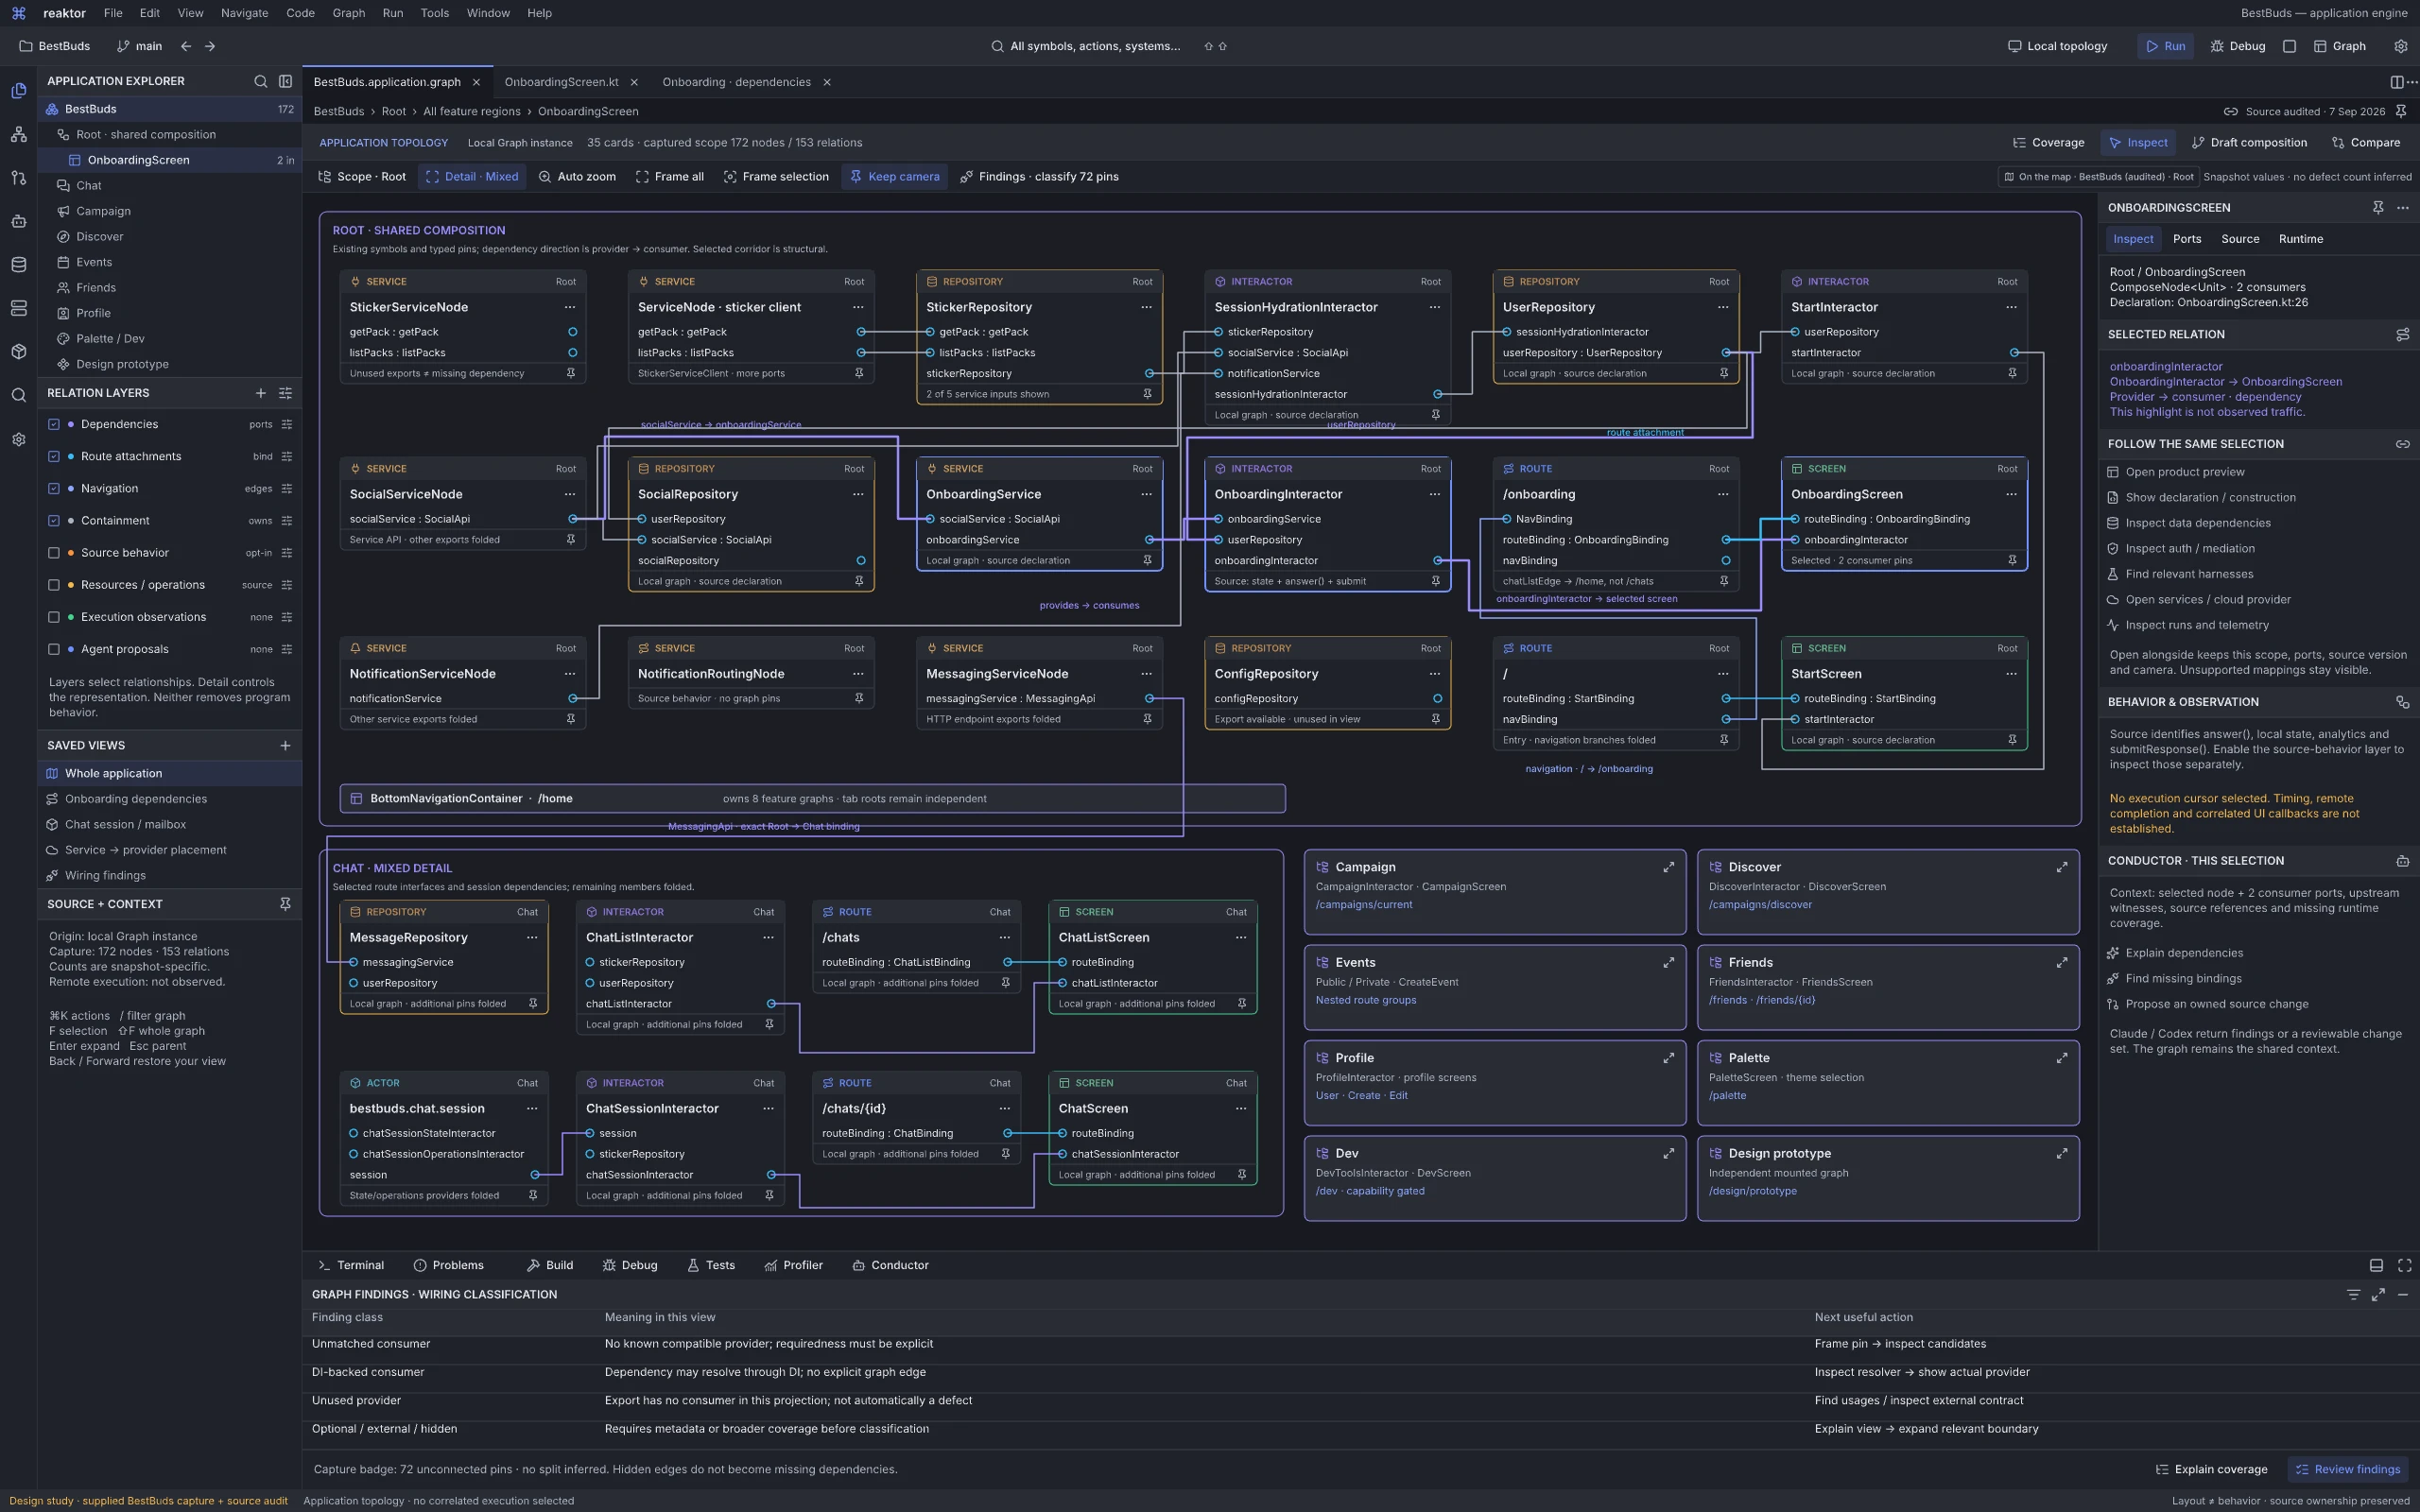2420x1512 pixels.
Task: Enable the Source behavior layer checkbox
Action: [54, 553]
